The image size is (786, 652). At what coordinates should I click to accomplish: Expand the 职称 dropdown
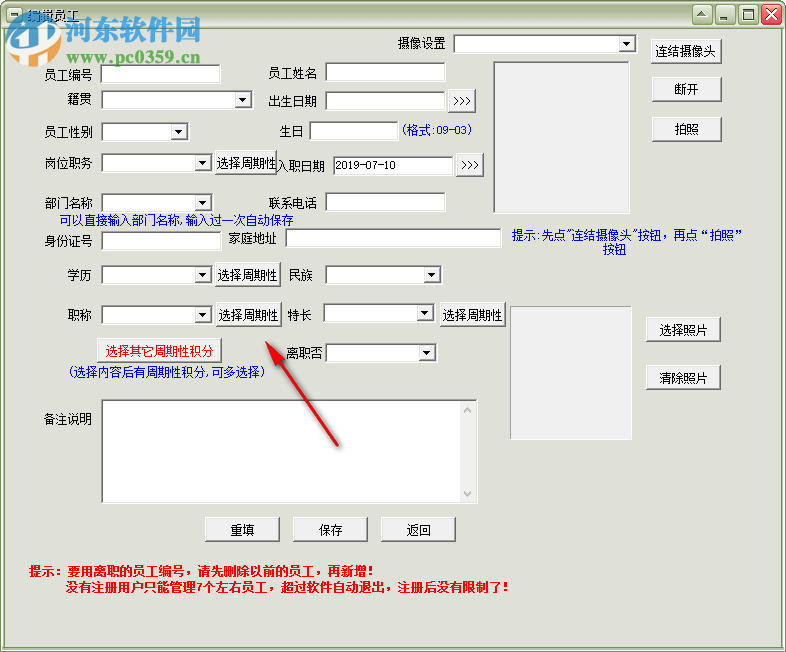(203, 314)
